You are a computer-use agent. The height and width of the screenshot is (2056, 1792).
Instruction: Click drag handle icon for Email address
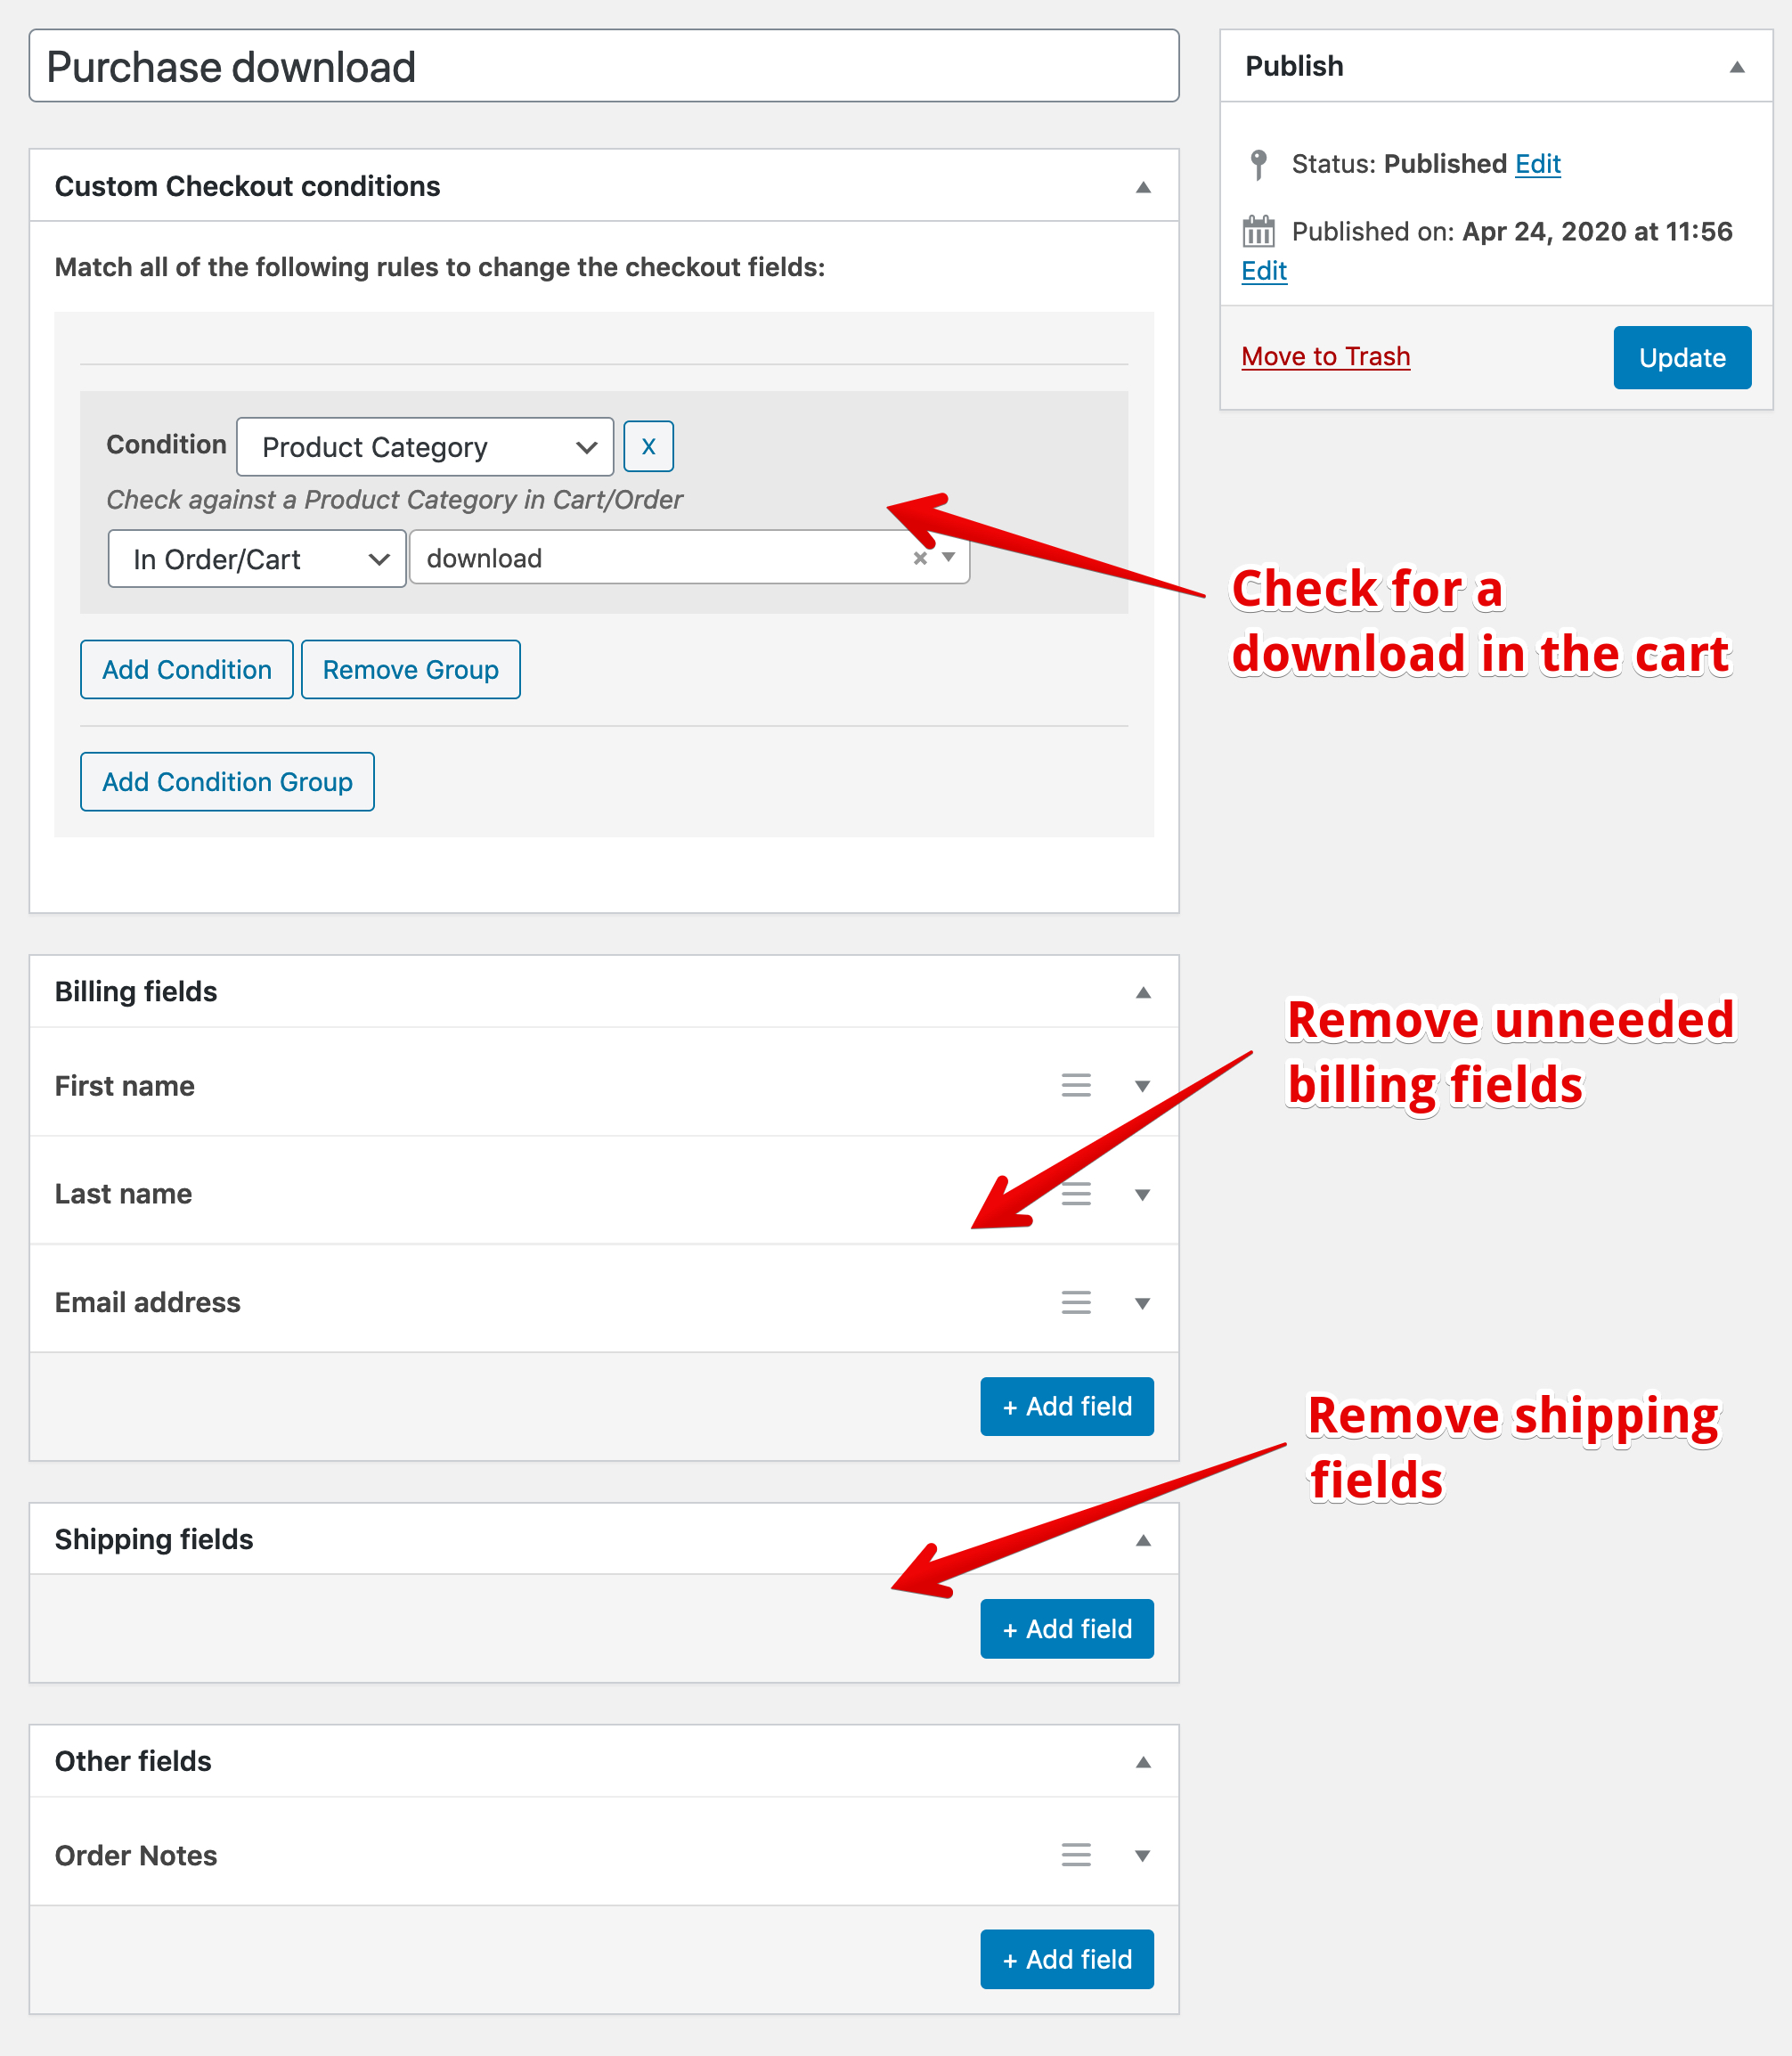[1075, 1302]
